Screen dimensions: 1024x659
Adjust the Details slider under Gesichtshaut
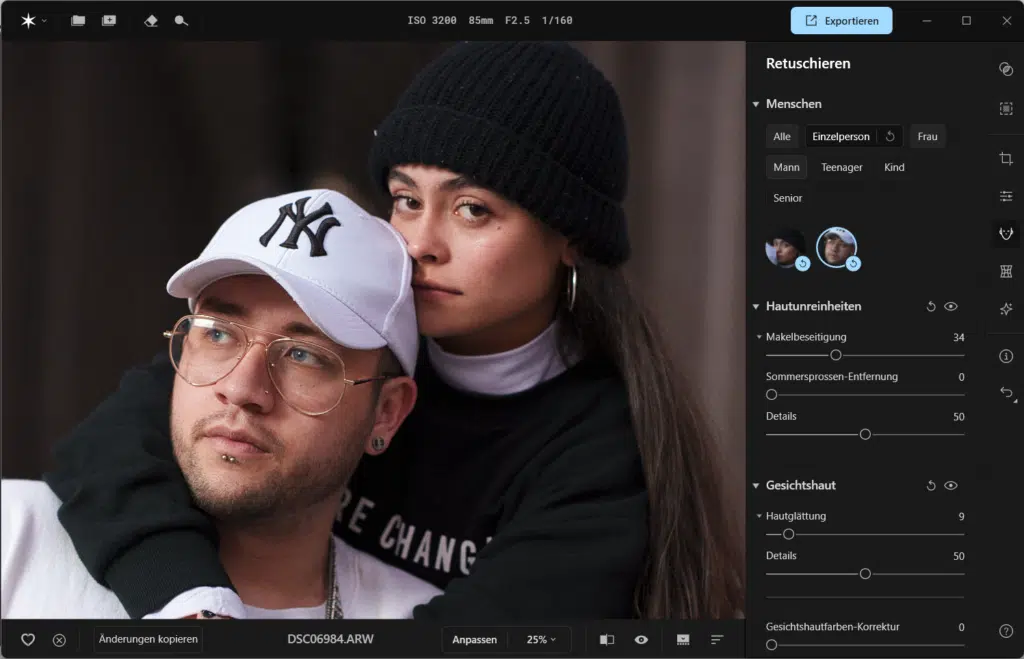pyautogui.click(x=865, y=574)
